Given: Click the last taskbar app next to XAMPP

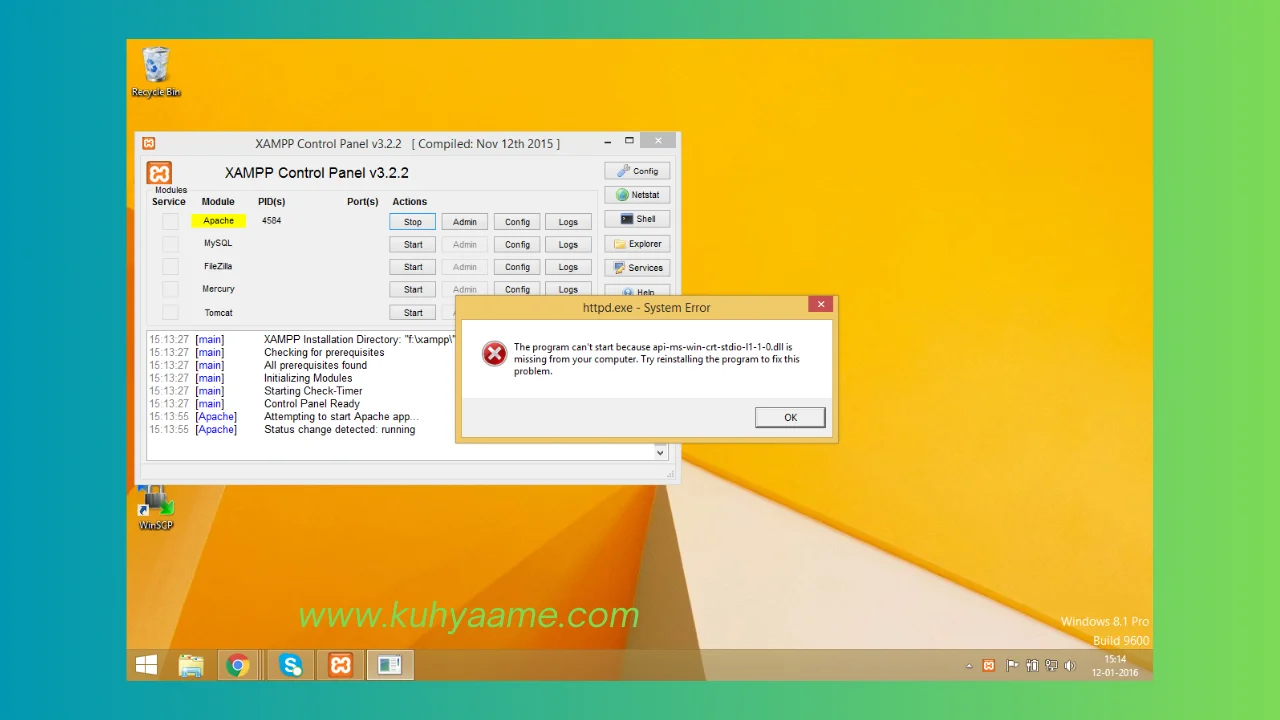Looking at the screenshot, I should click(x=390, y=665).
